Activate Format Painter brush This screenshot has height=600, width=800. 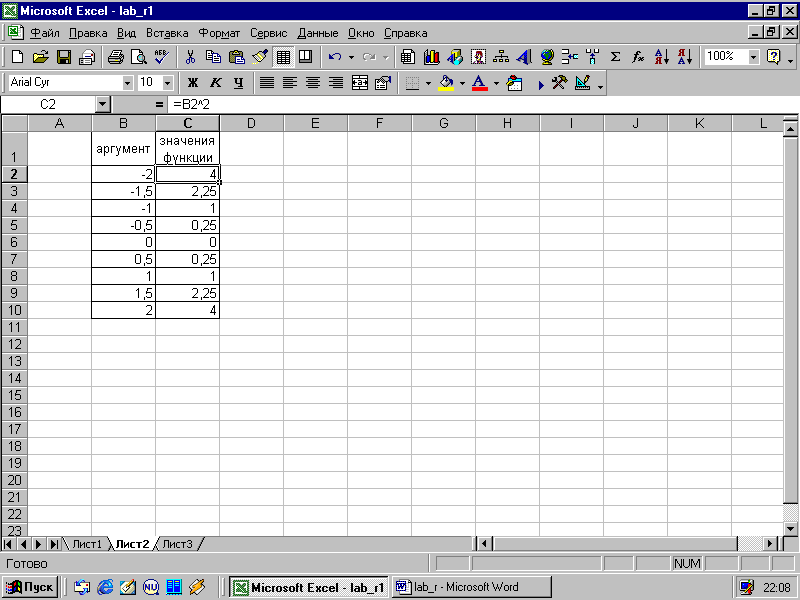coord(260,57)
